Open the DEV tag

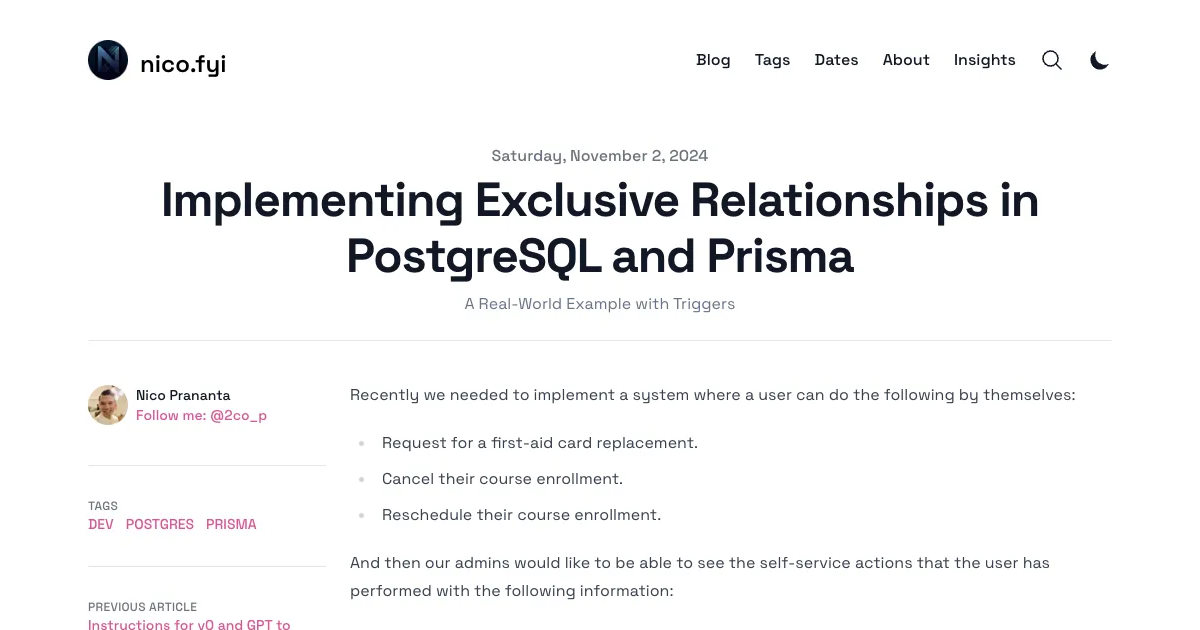point(101,524)
